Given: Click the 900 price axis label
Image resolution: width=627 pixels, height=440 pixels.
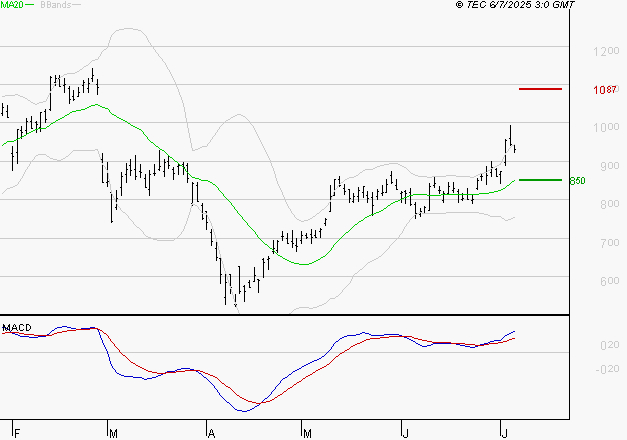Looking at the screenshot, I should click(x=609, y=166).
